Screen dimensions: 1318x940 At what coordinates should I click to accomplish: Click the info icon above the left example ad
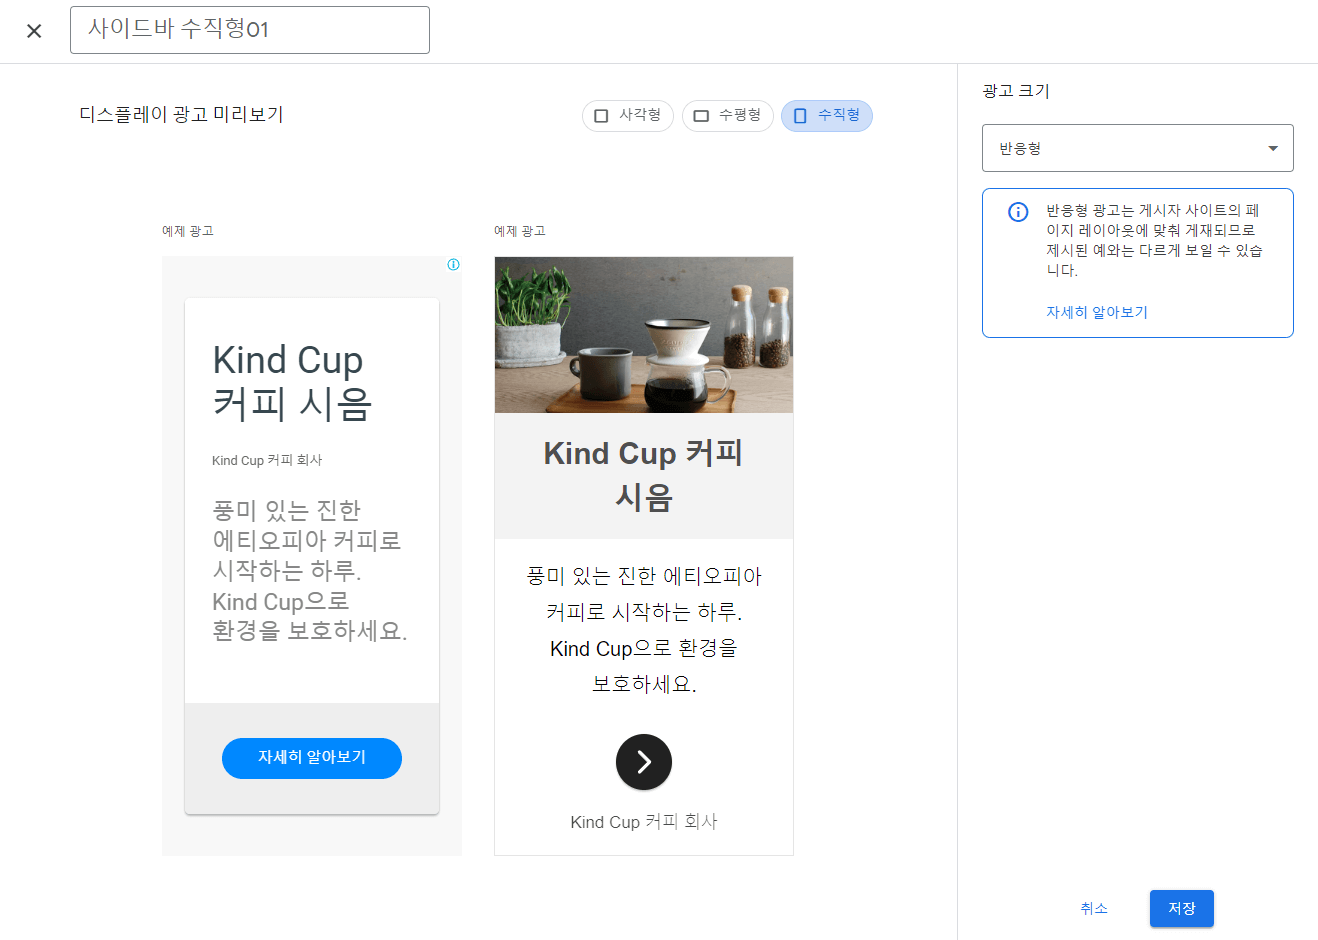[454, 264]
